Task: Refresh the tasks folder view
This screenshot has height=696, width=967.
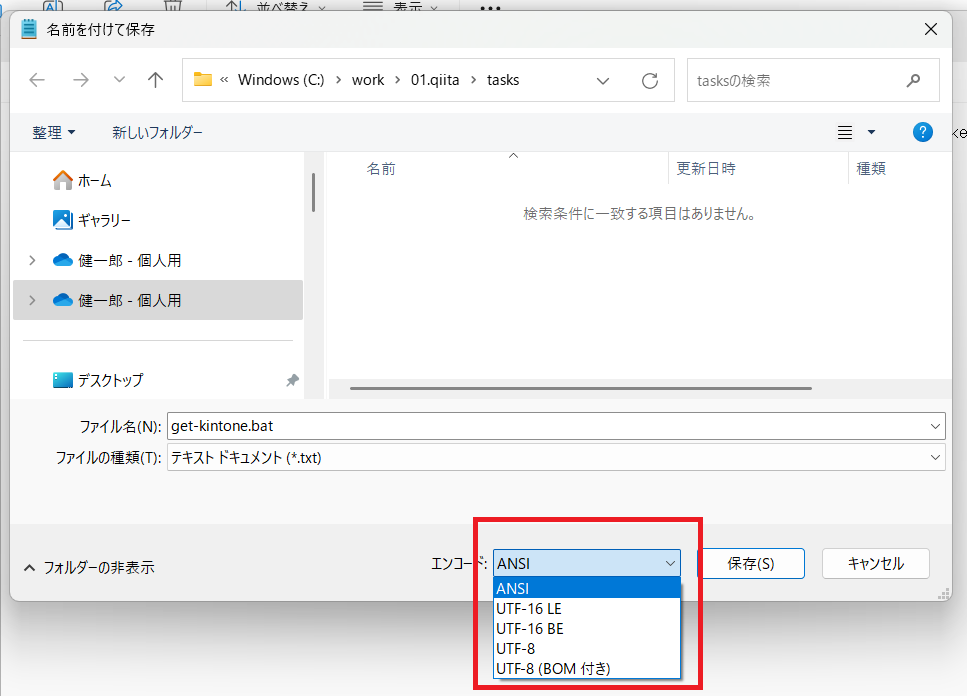Action: [648, 80]
